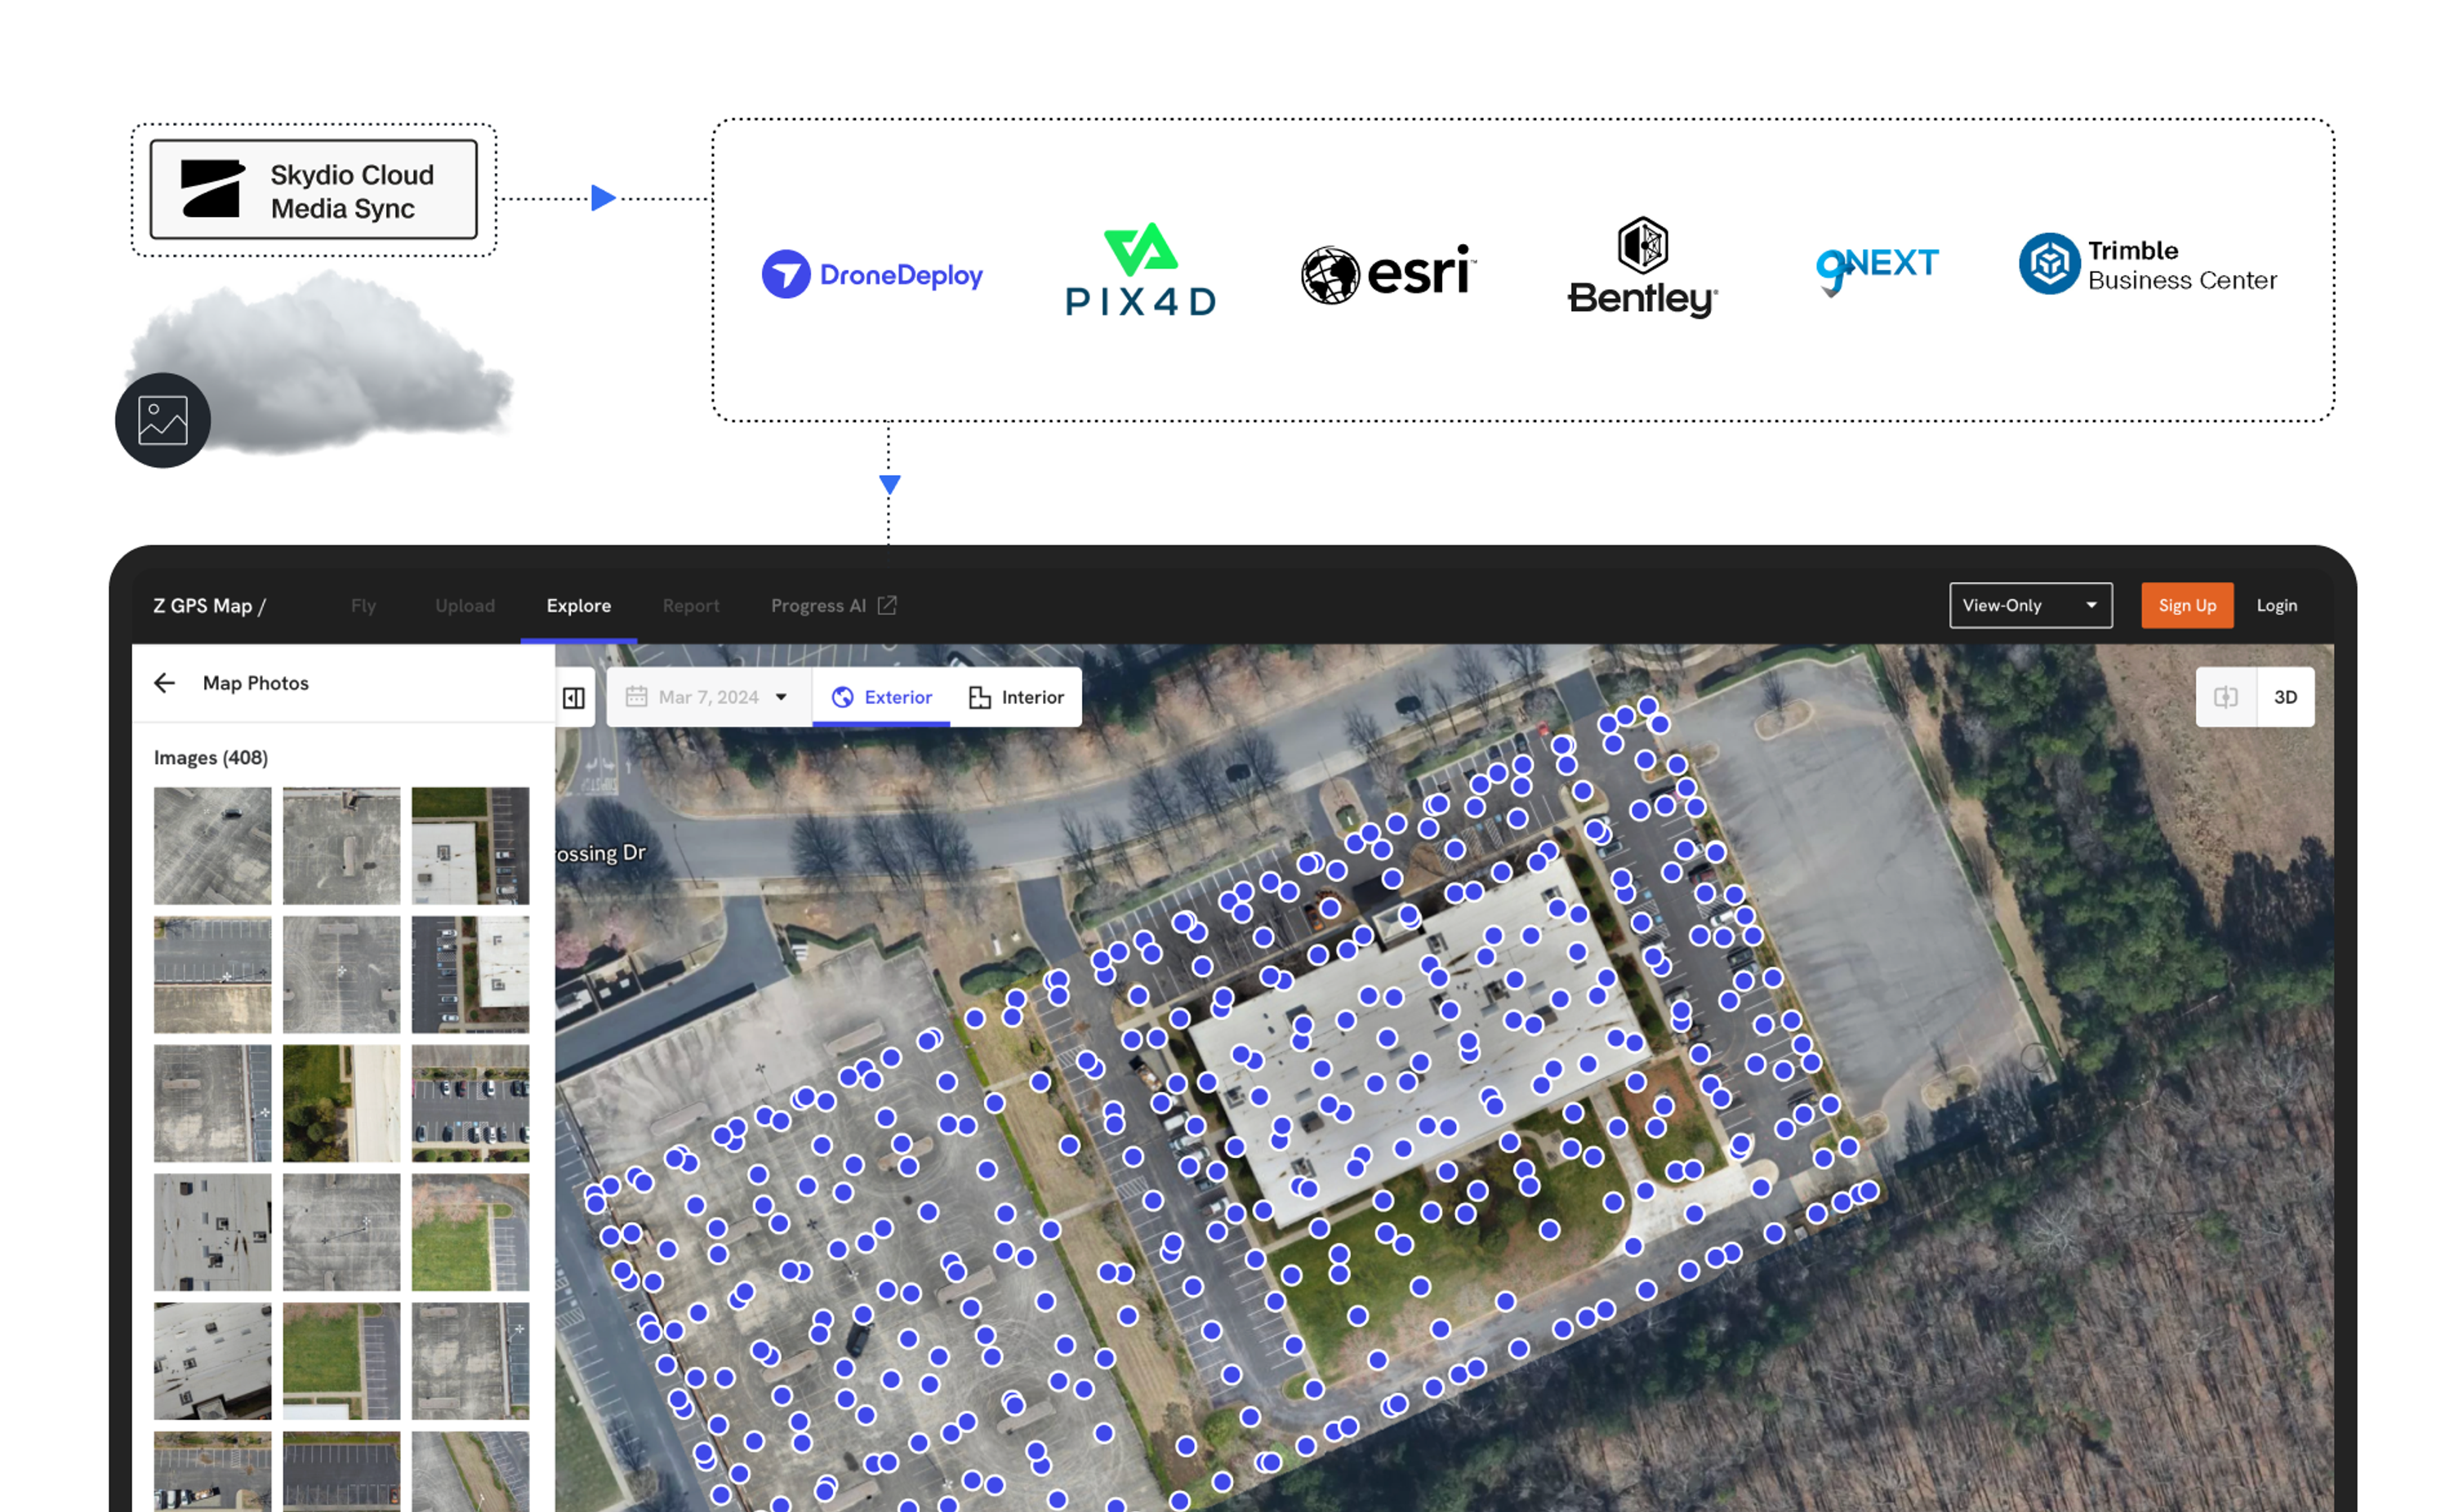Click the image icon on the cloud
Viewport: 2450px width, 1512px height.
pos(163,420)
